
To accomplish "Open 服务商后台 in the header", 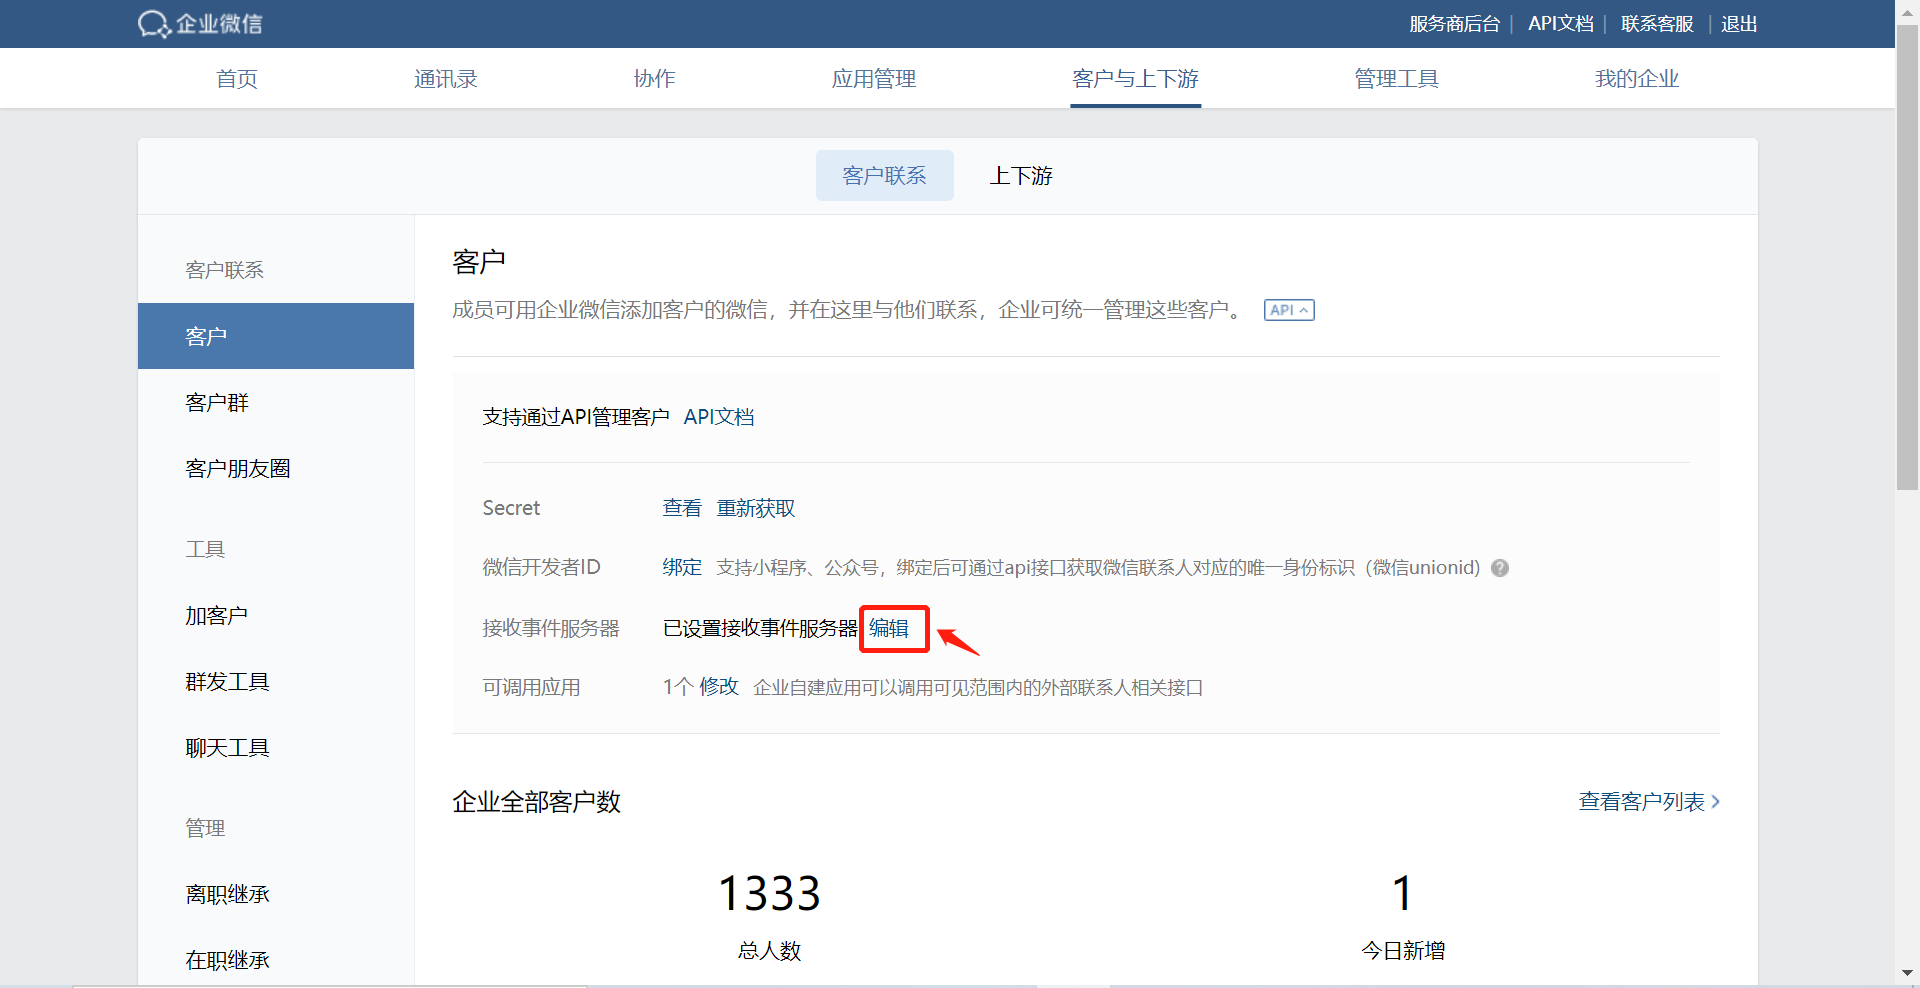I will click(1455, 24).
